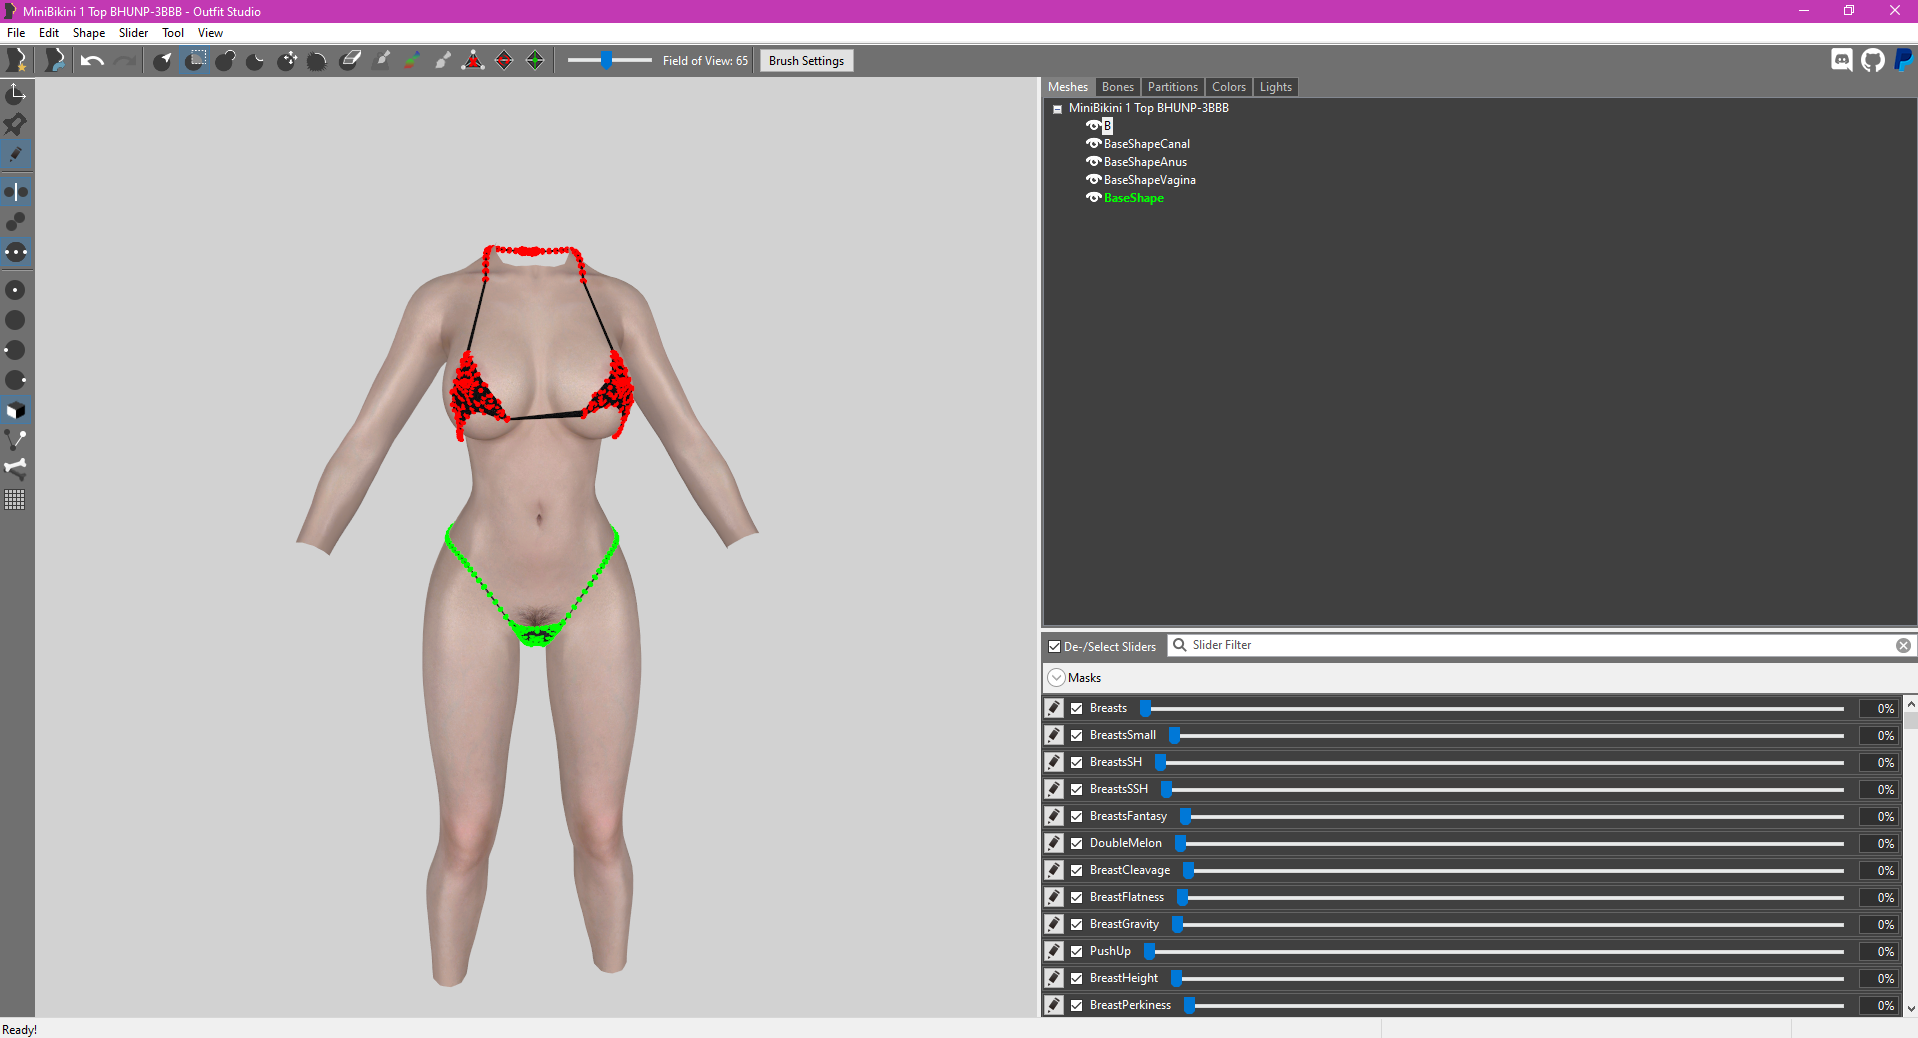Collapse the Masks section
The image size is (1918, 1038).
click(1056, 678)
